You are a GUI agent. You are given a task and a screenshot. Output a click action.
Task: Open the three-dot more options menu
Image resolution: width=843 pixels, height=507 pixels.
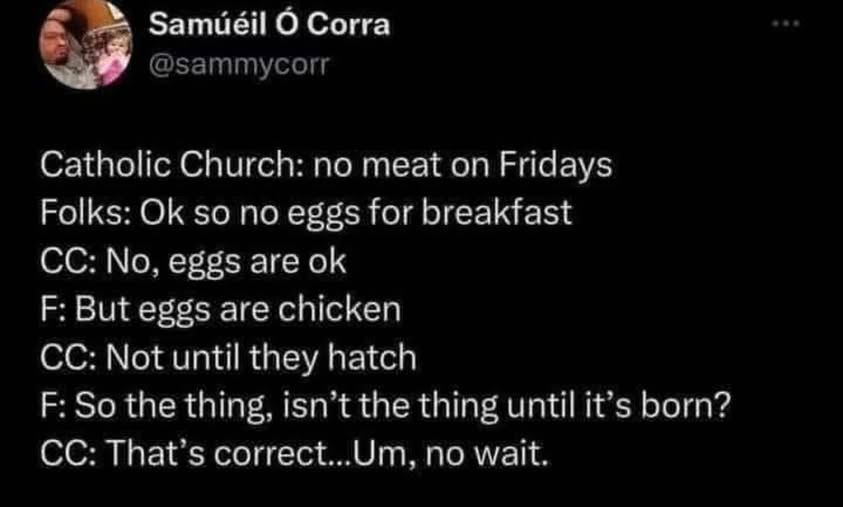point(786,26)
